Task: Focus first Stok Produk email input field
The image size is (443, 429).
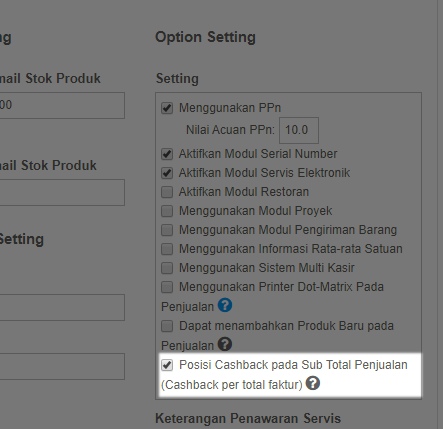Action: (x=62, y=106)
